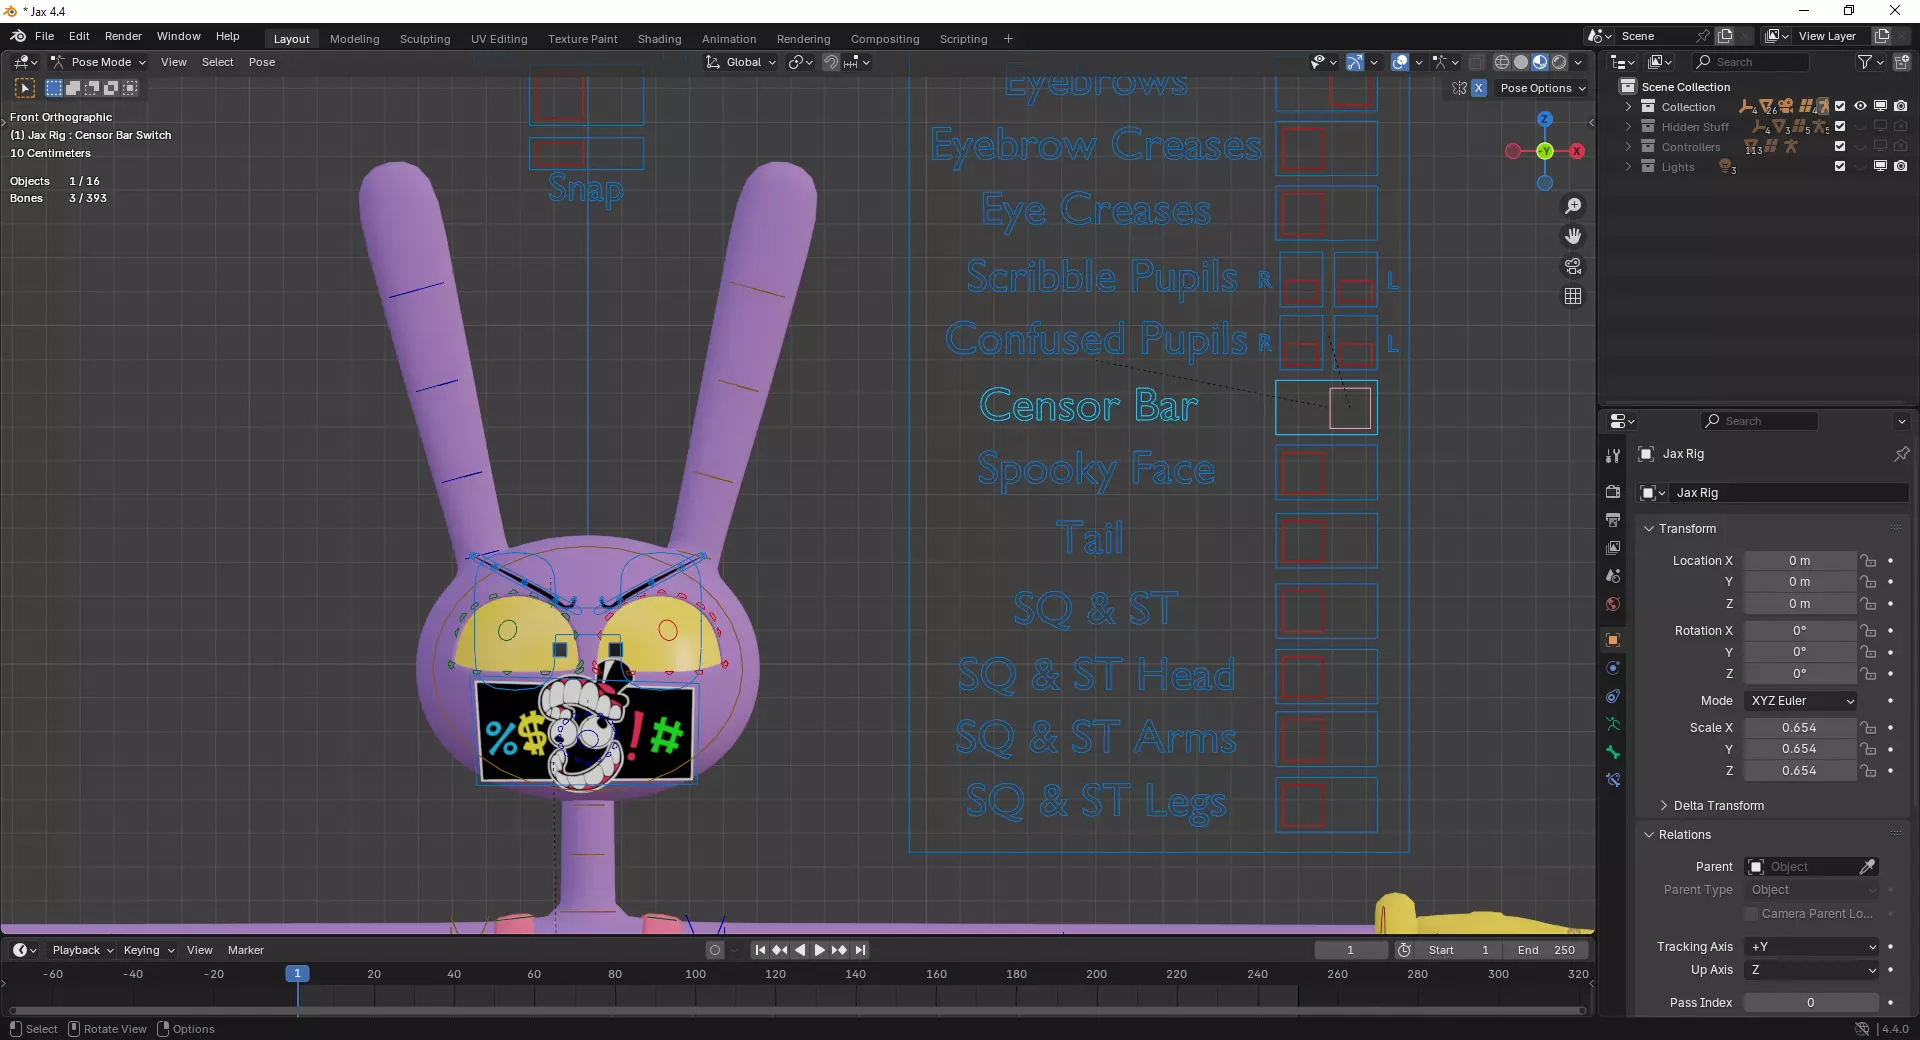
Task: Switch orthographic/perspective with grid gizmo
Action: click(1573, 296)
